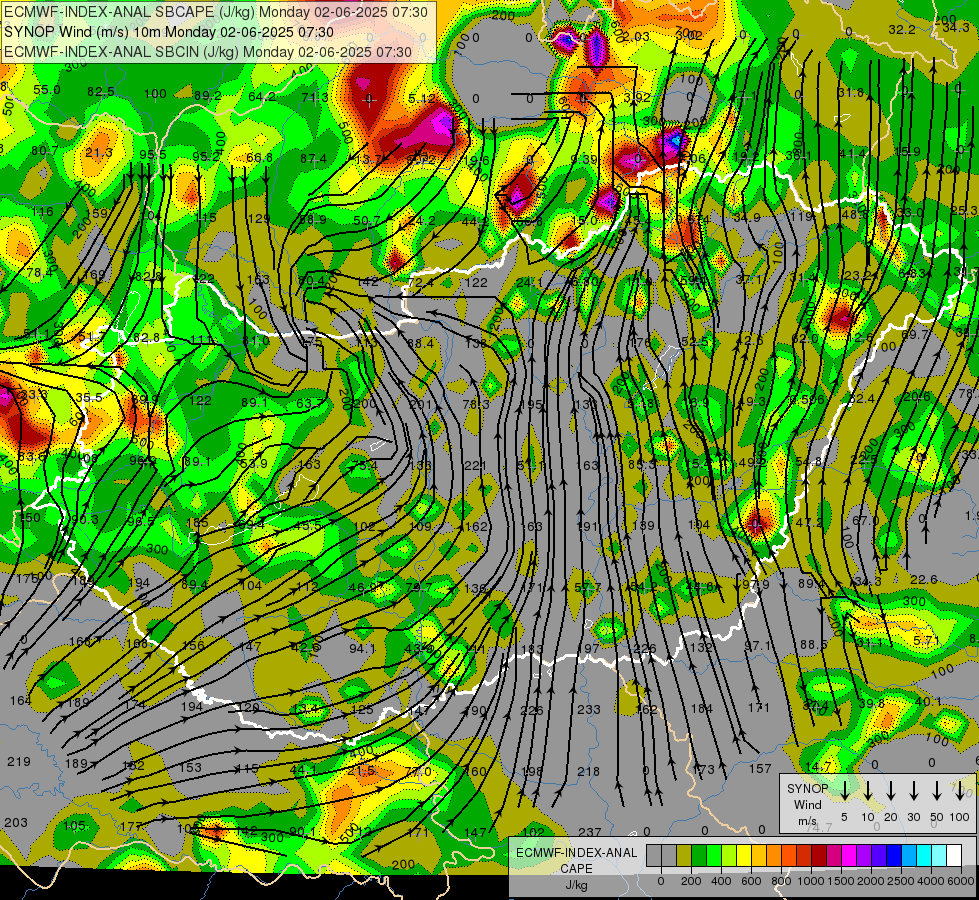Click the map value '80.7'
This screenshot has width=979, height=900.
click(x=44, y=151)
